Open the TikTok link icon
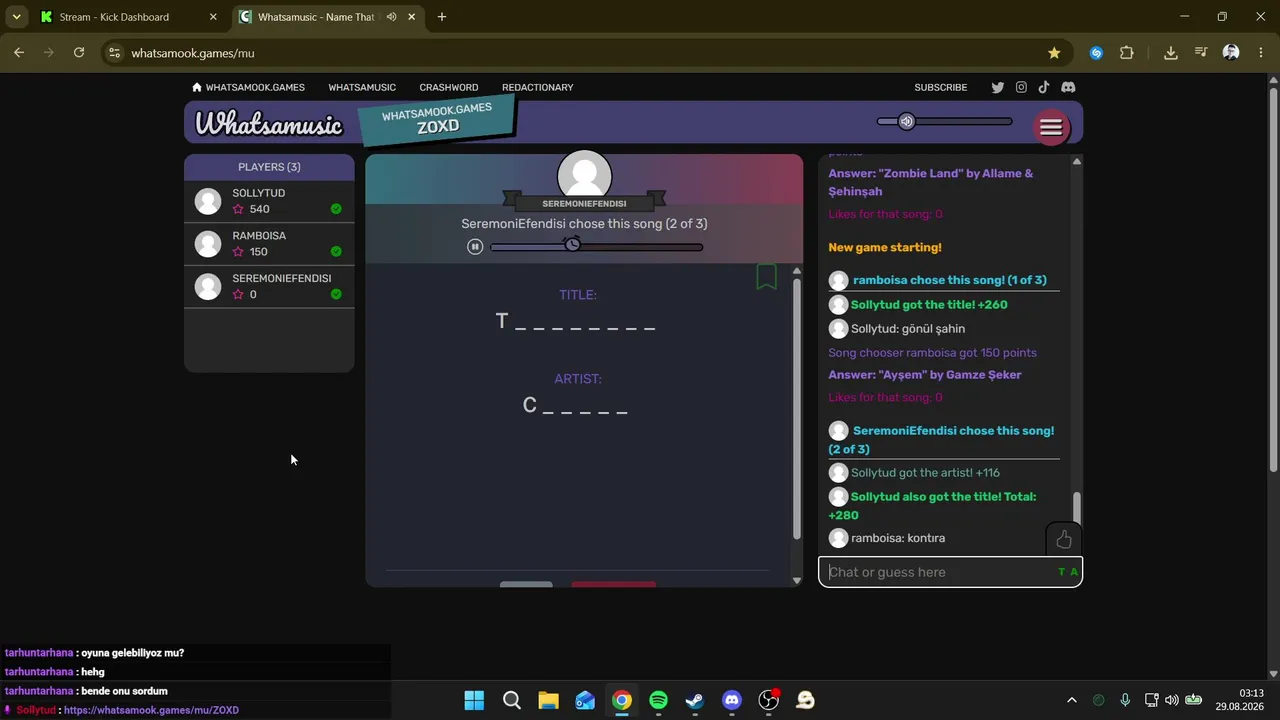Viewport: 1280px width, 720px height. pos(1044,87)
